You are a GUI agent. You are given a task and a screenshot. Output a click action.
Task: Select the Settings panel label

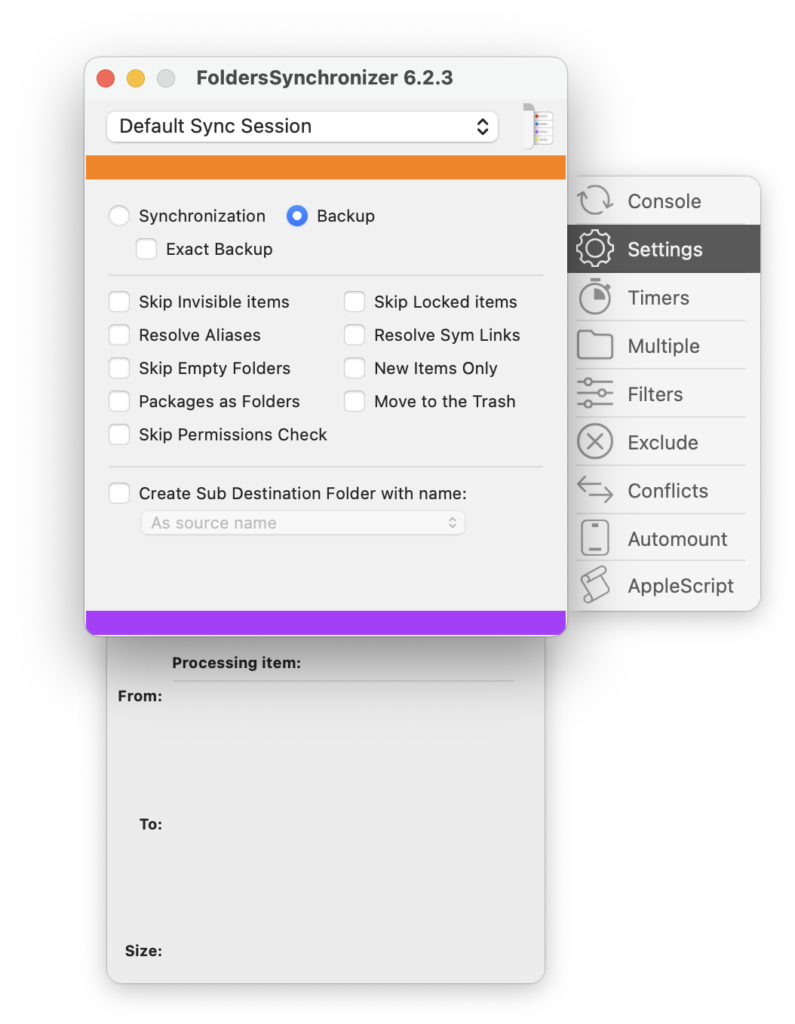point(665,249)
